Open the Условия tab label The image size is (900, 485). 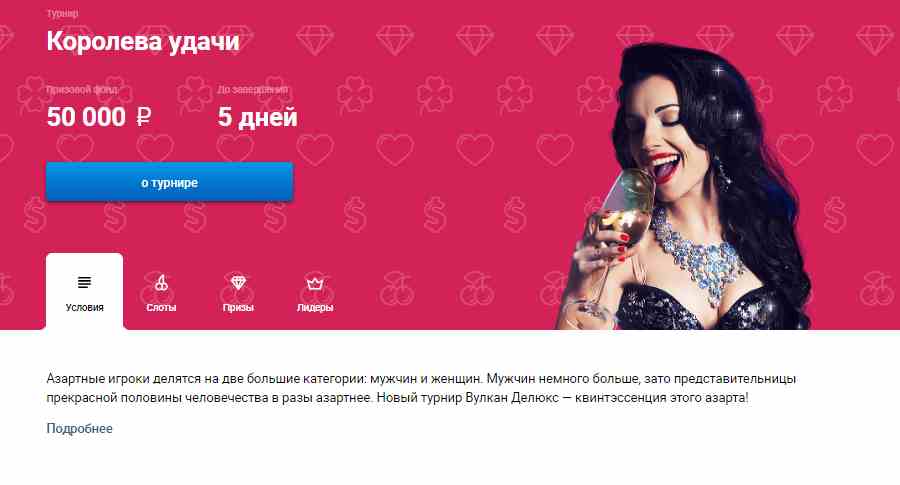(84, 308)
